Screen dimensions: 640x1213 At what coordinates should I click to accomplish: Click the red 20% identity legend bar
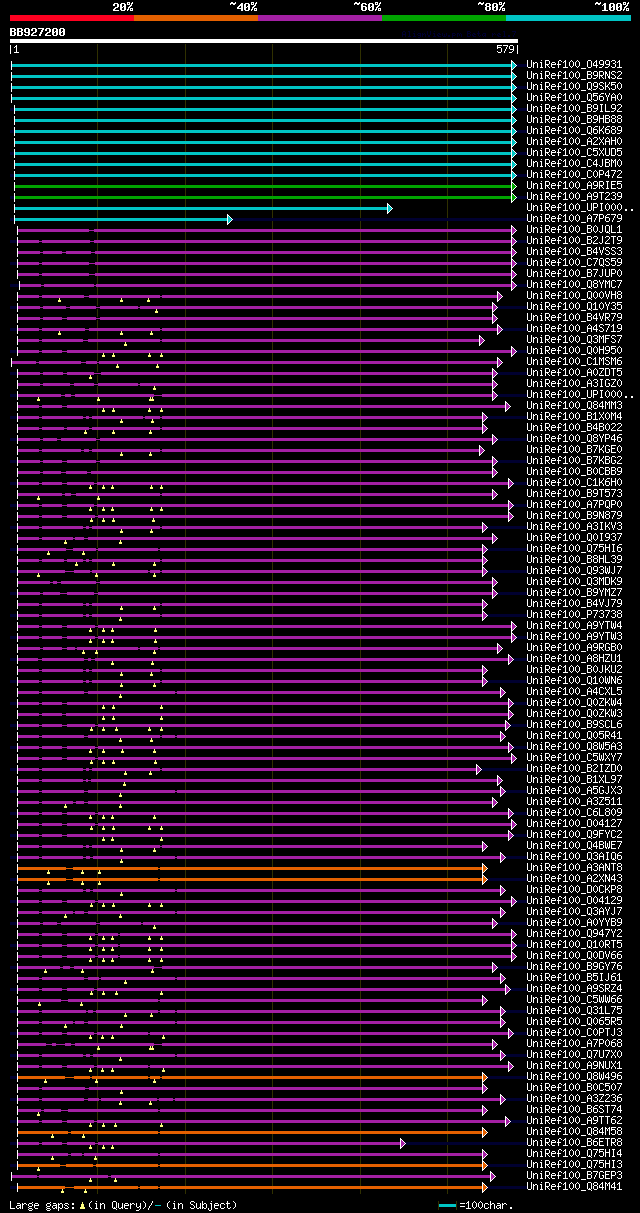(x=71, y=17)
